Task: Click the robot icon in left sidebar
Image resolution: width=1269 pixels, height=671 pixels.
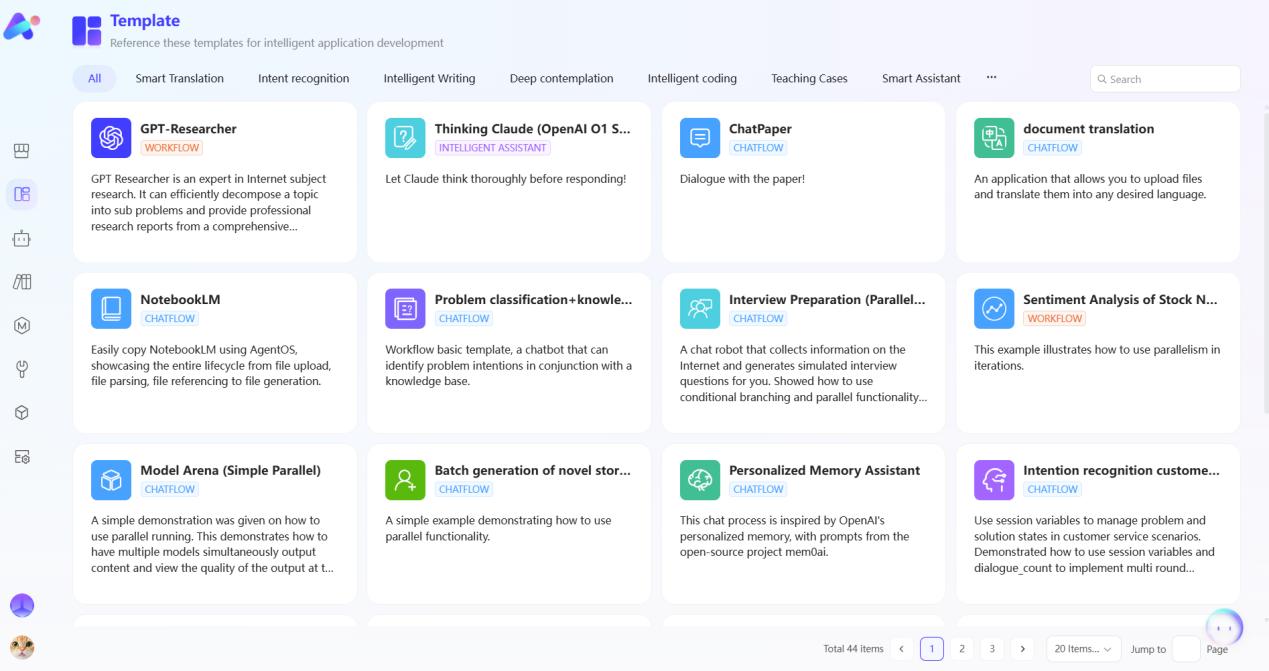Action: [21, 239]
